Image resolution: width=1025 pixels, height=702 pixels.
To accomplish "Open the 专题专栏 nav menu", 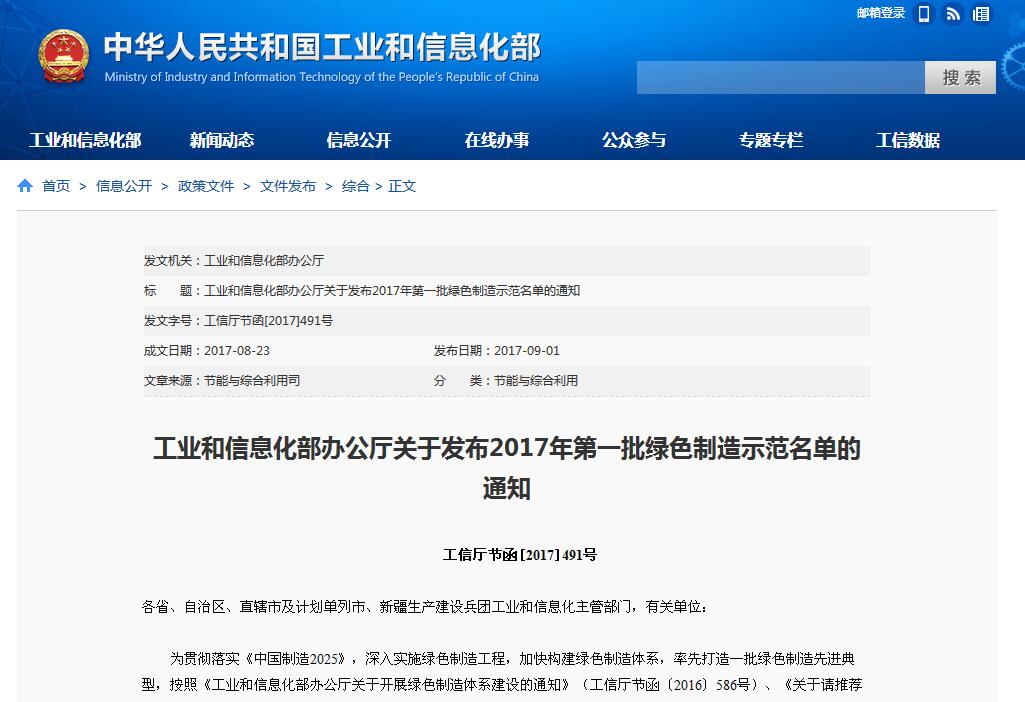I will coord(771,141).
